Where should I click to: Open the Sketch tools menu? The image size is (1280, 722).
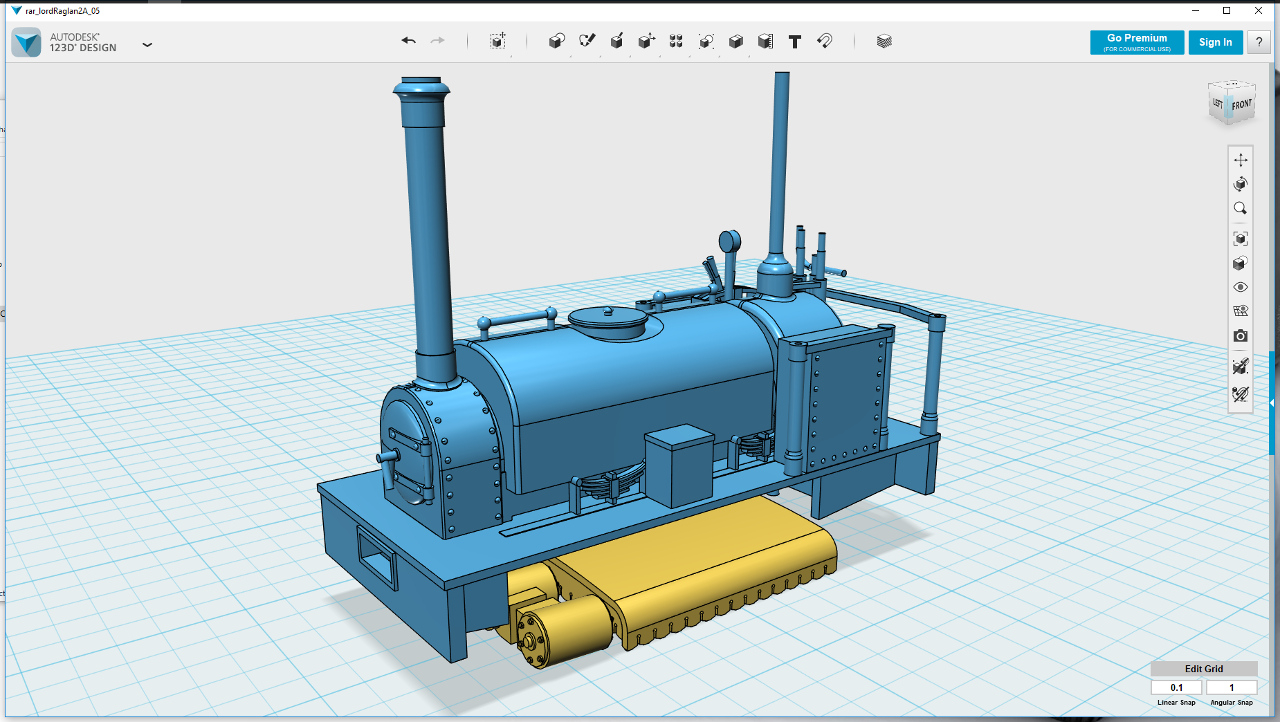(587, 41)
